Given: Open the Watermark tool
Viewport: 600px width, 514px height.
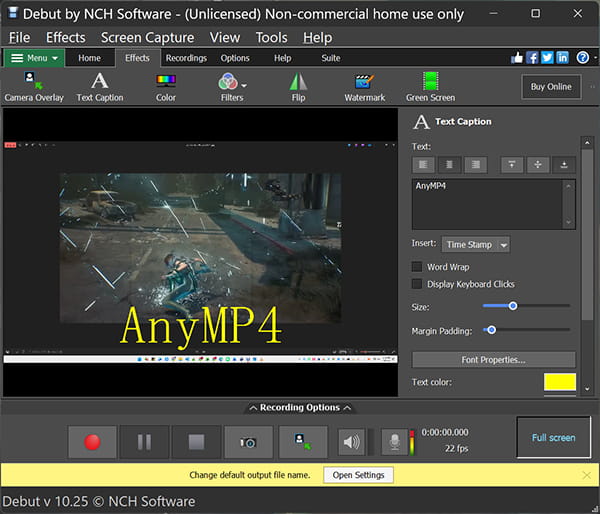Looking at the screenshot, I should pyautogui.click(x=364, y=87).
